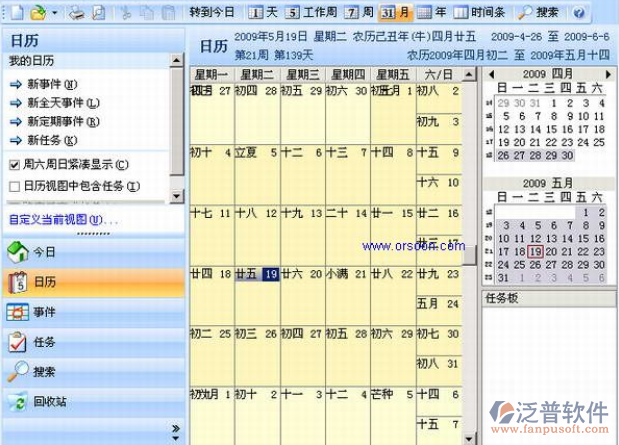
Task: Enable 日历视图中包含任务 checkbox
Action: (x=14, y=186)
